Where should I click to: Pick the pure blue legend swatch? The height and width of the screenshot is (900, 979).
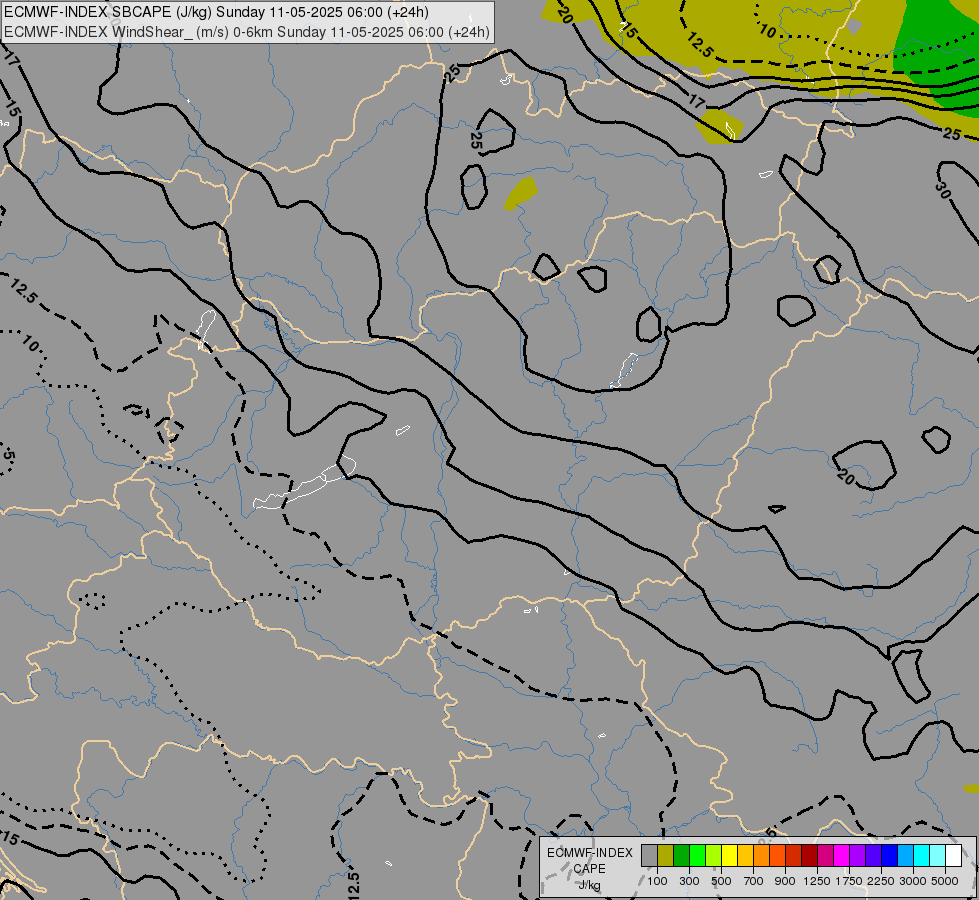click(889, 855)
